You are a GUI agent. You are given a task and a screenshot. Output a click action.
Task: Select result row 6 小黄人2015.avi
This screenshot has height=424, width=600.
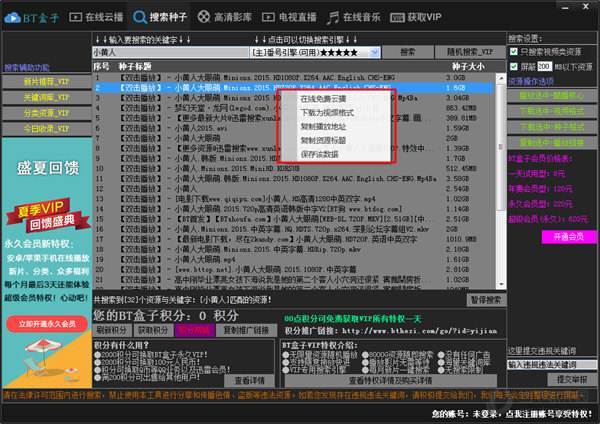(294, 128)
